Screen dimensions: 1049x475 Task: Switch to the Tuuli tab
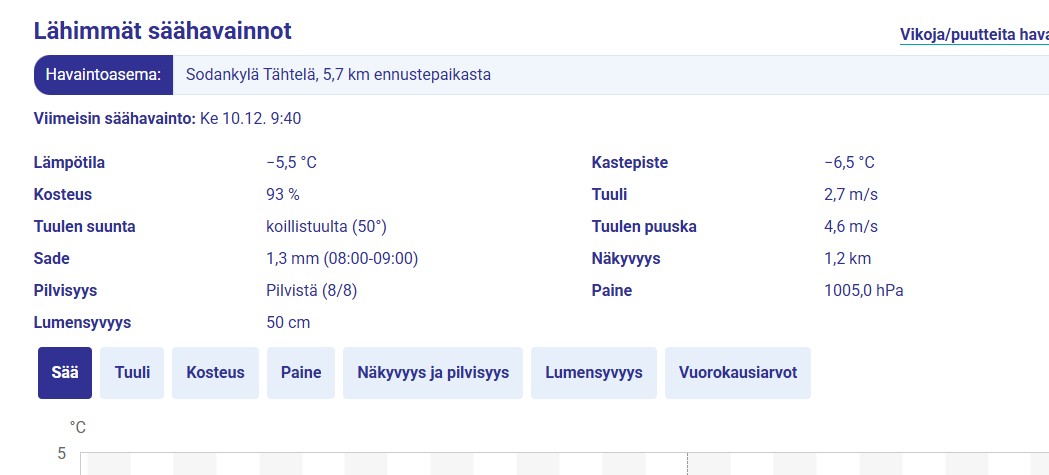[132, 373]
